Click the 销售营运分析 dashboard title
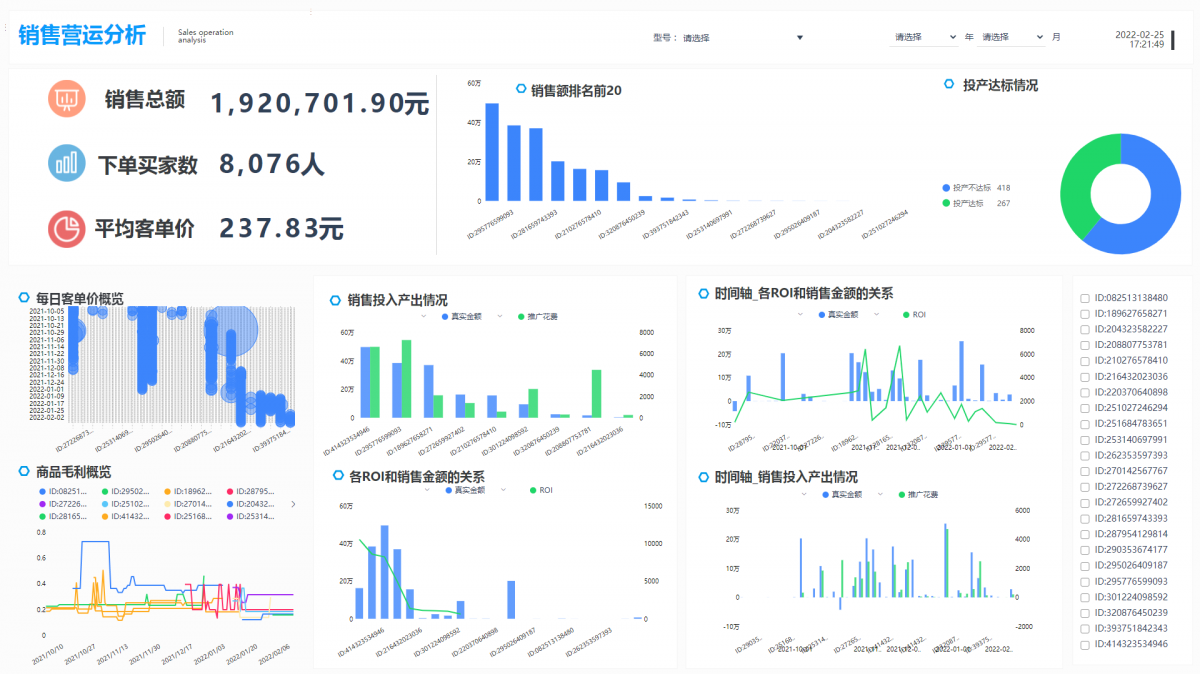 (82, 35)
